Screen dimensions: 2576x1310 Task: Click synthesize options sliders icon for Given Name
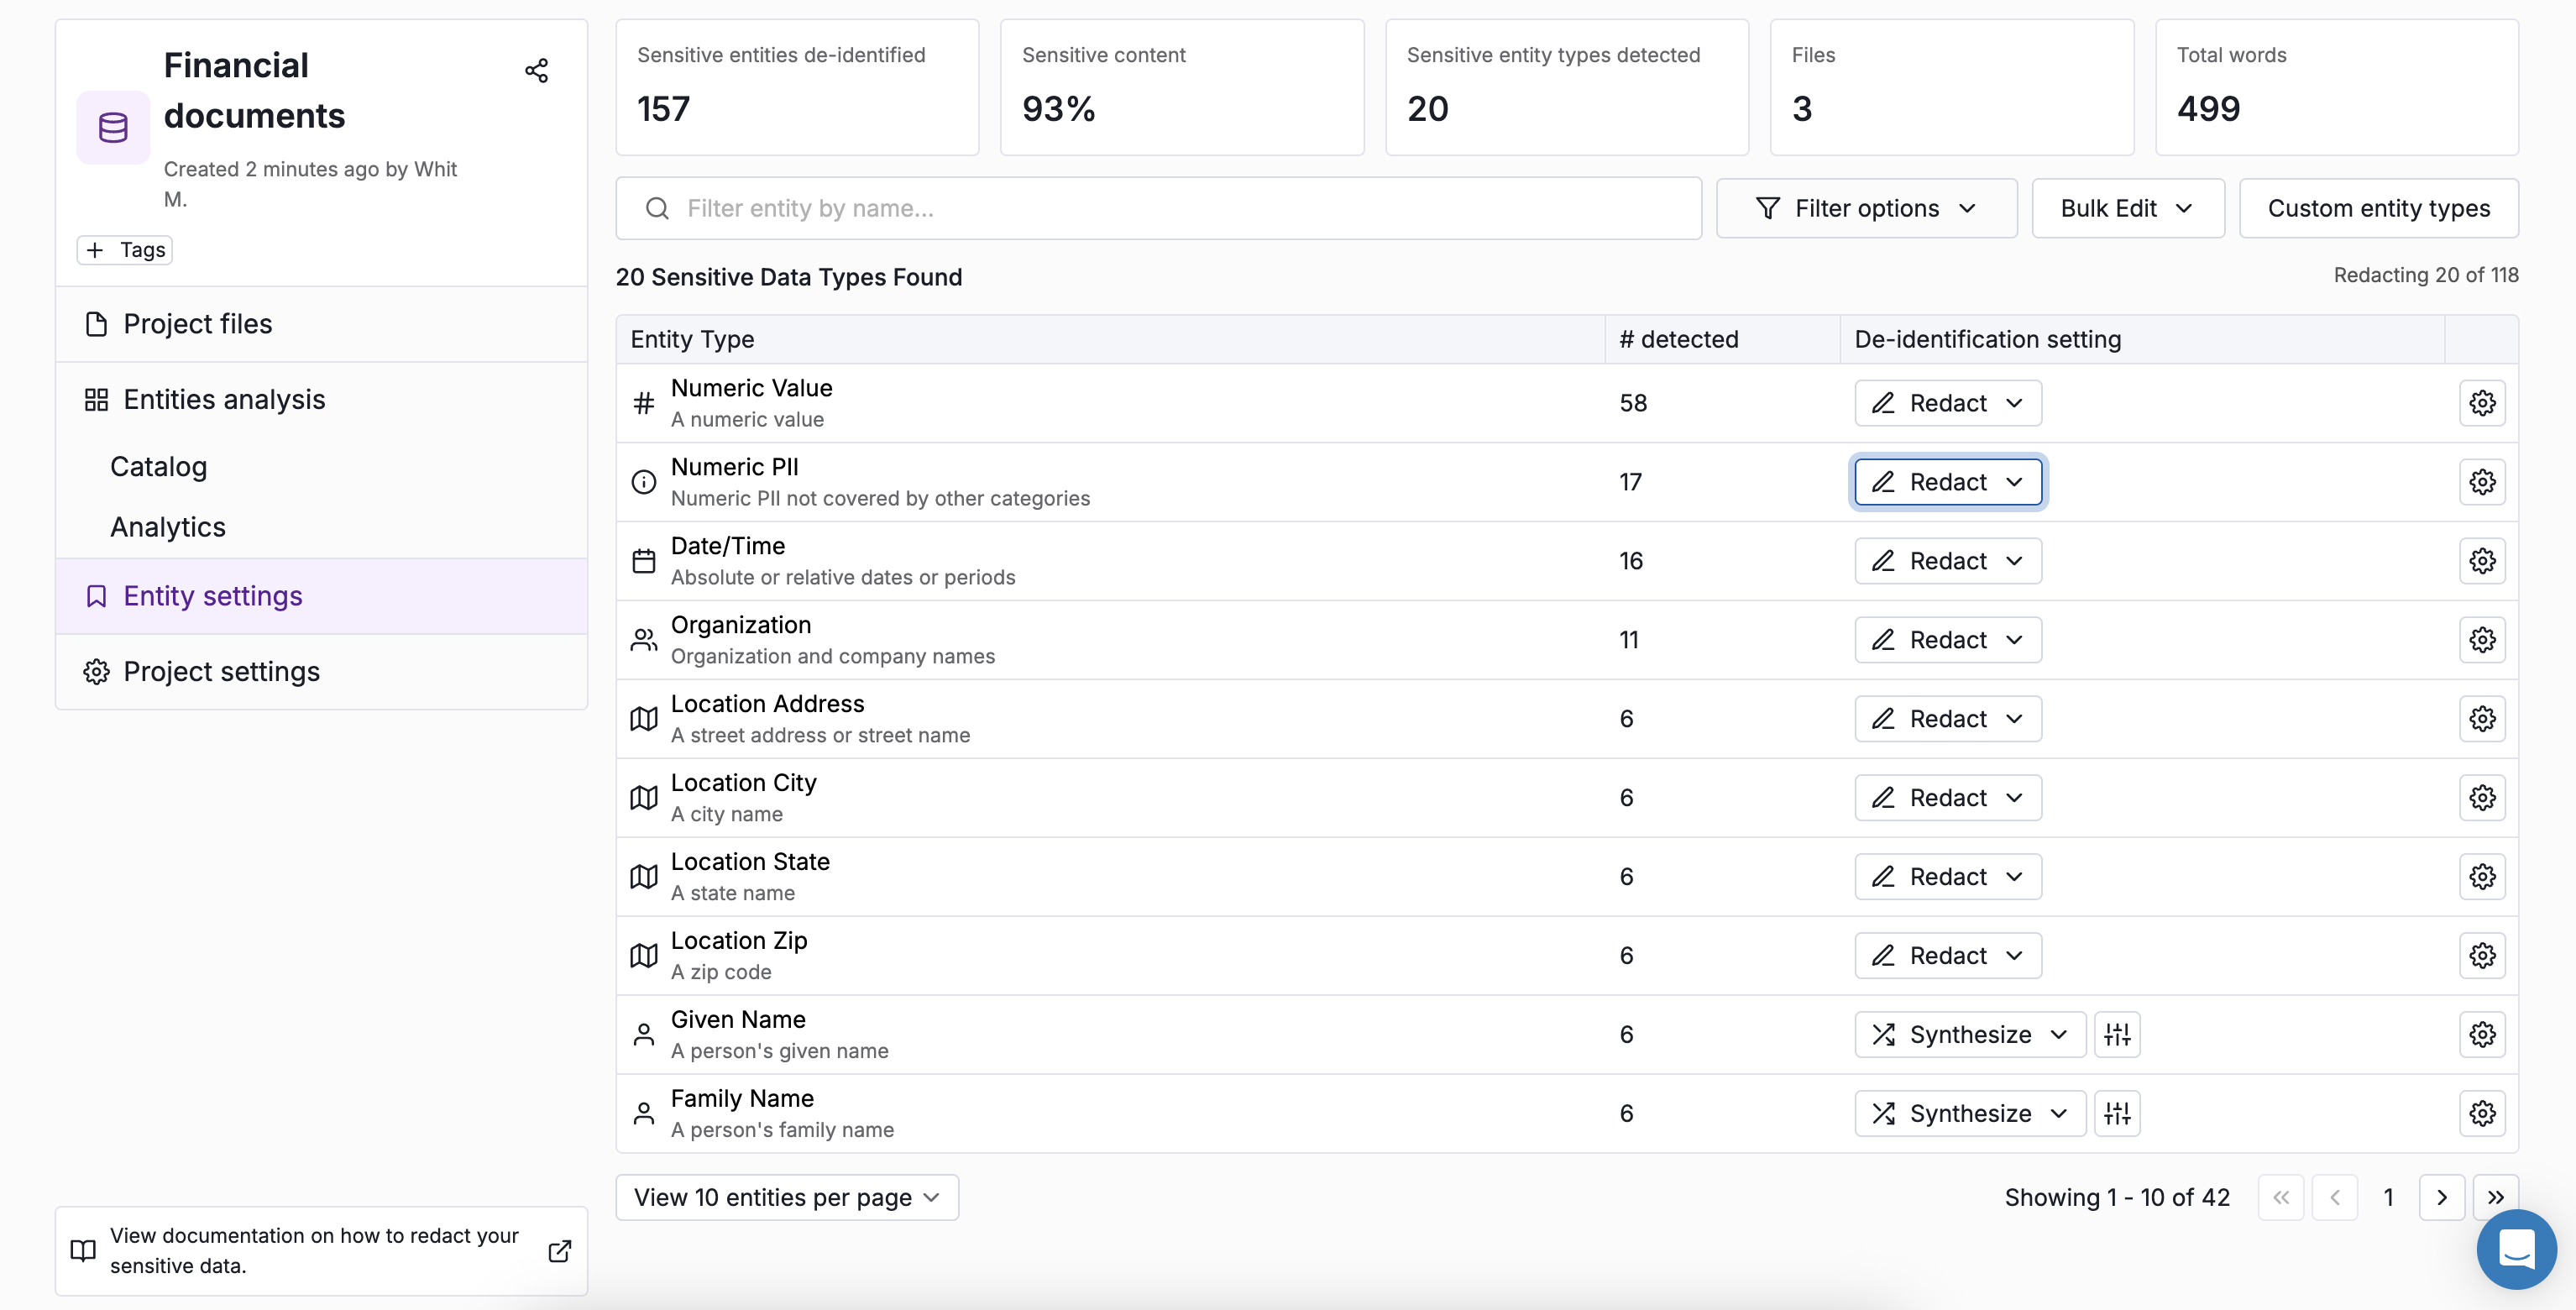click(x=2116, y=1034)
